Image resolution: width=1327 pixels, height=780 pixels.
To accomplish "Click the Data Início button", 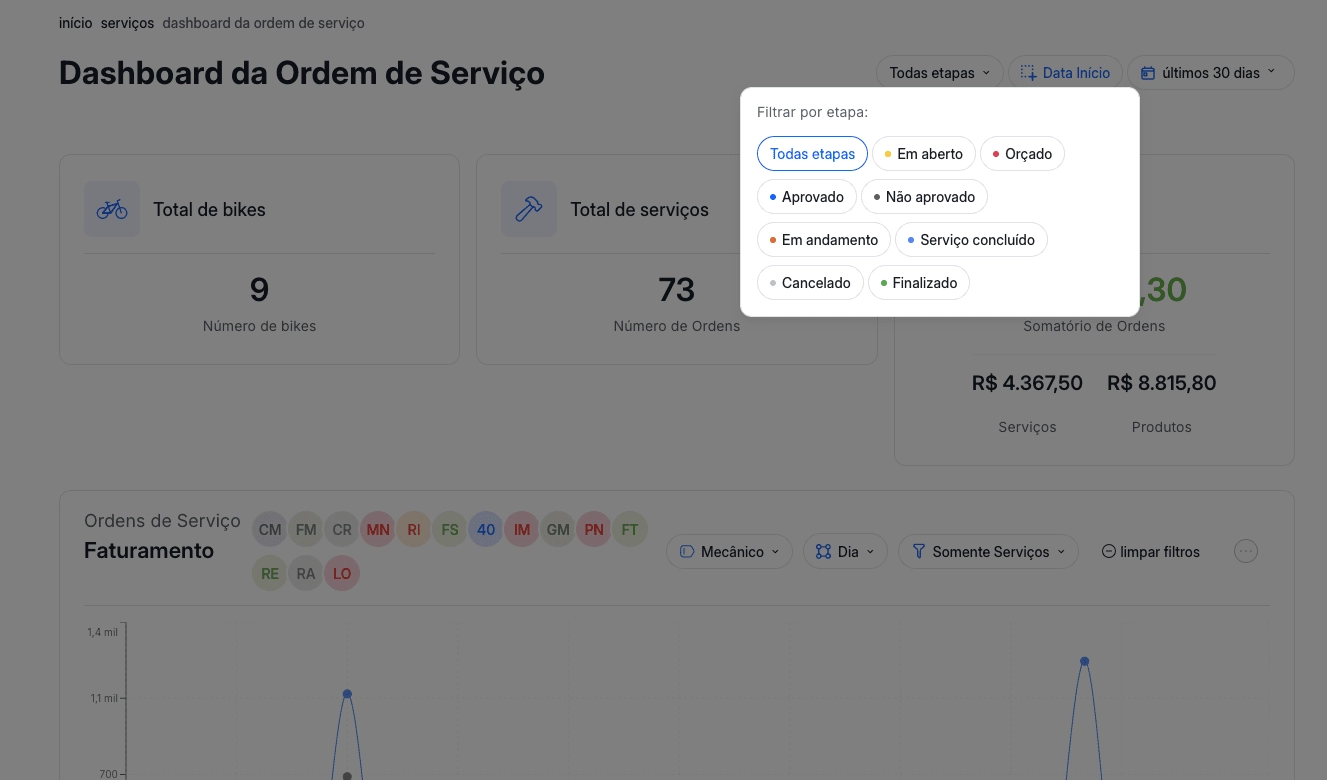I will (x=1065, y=73).
